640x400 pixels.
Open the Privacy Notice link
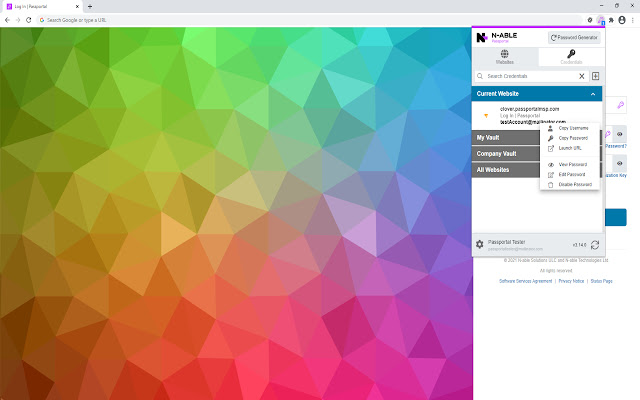[570, 282]
